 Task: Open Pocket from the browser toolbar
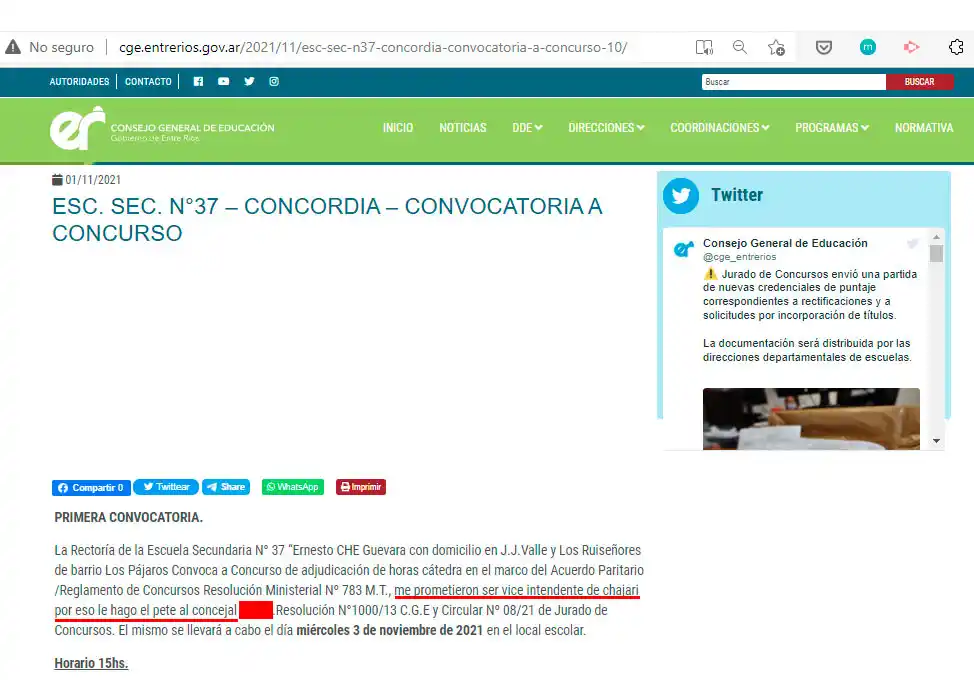(823, 47)
